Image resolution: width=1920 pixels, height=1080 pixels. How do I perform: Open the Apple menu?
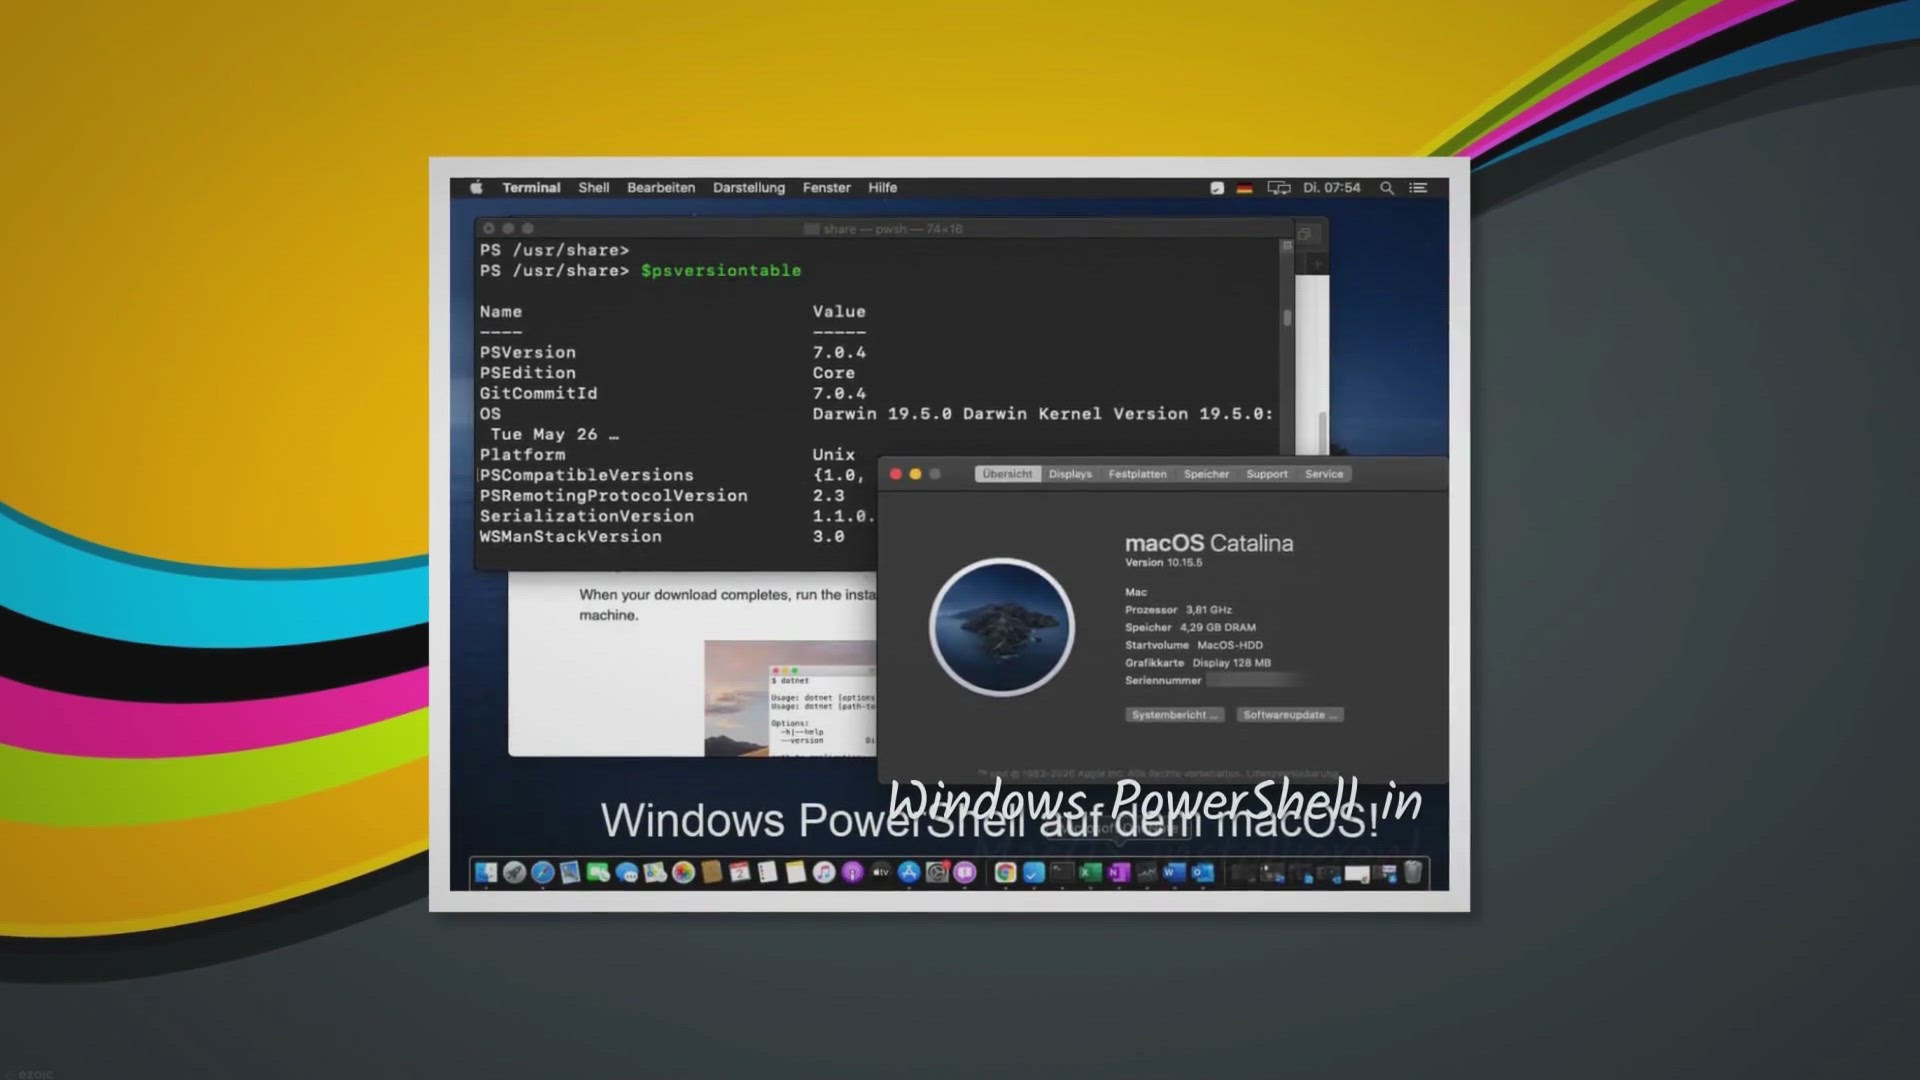[x=477, y=188]
